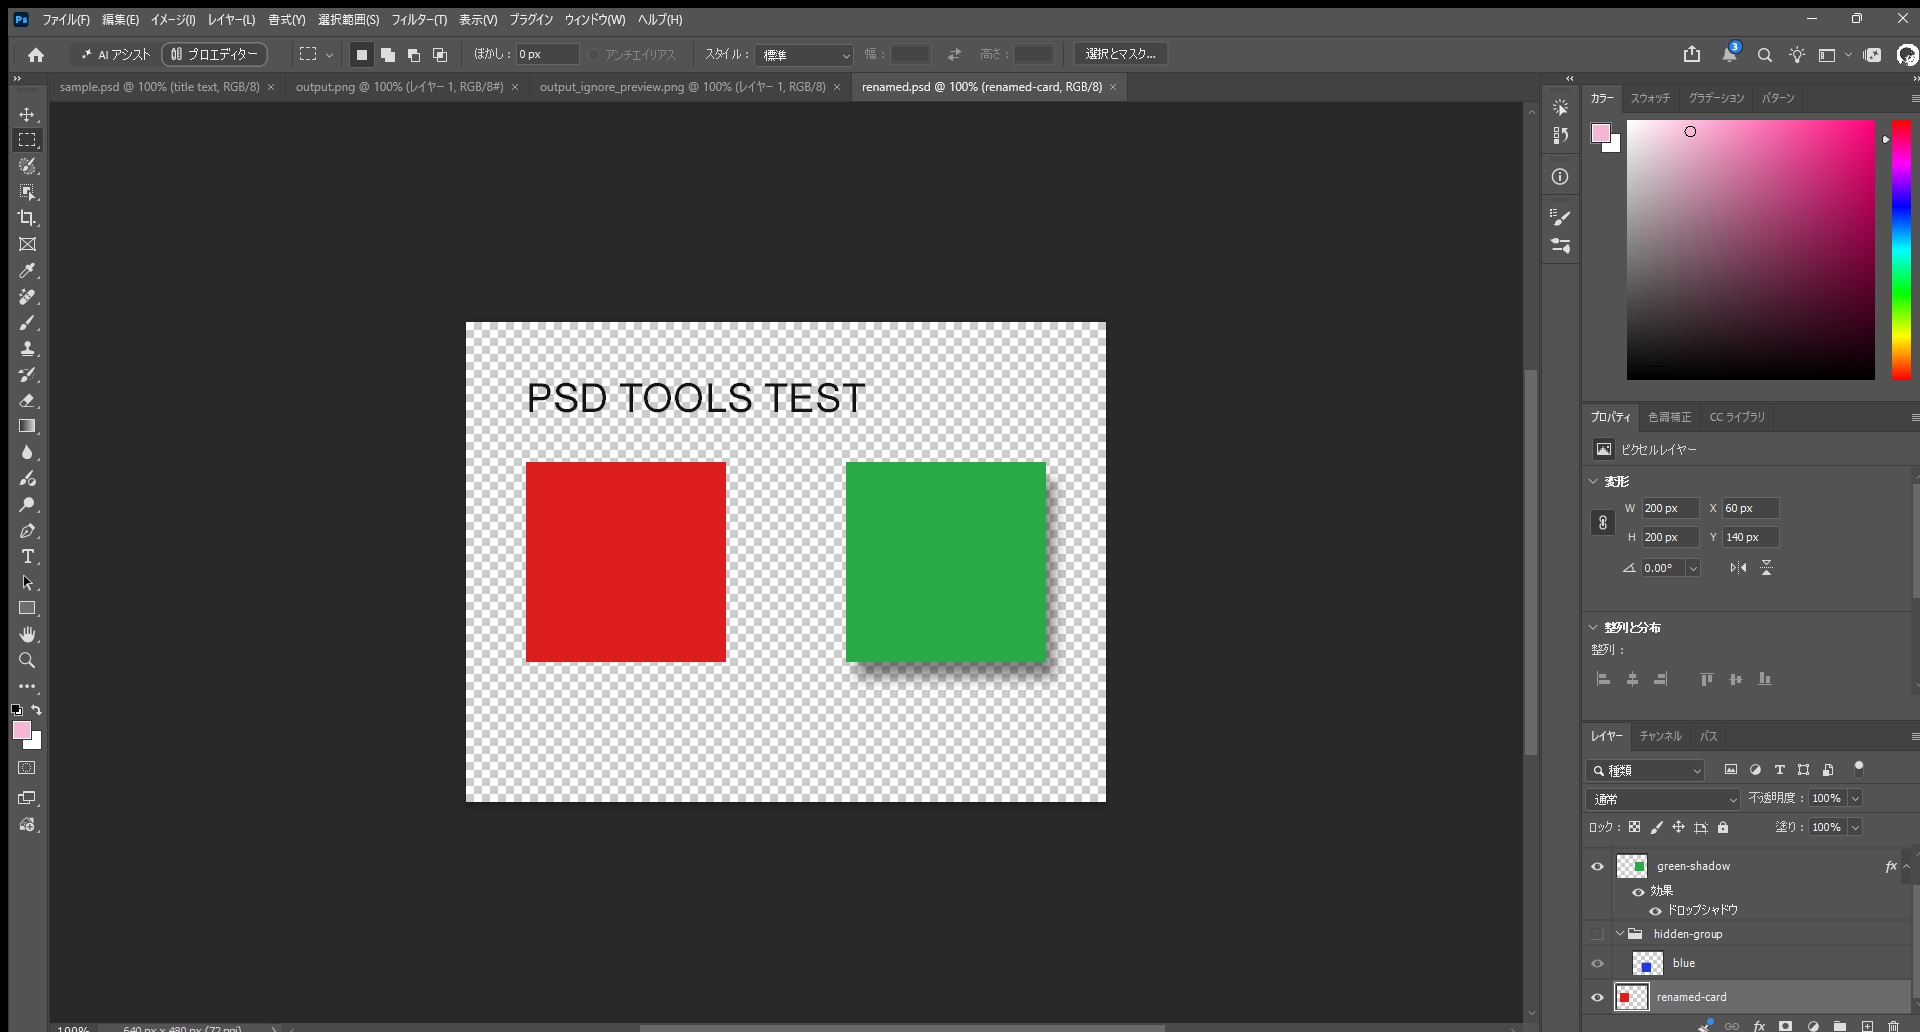Open the Share icon in top bar

[1692, 55]
